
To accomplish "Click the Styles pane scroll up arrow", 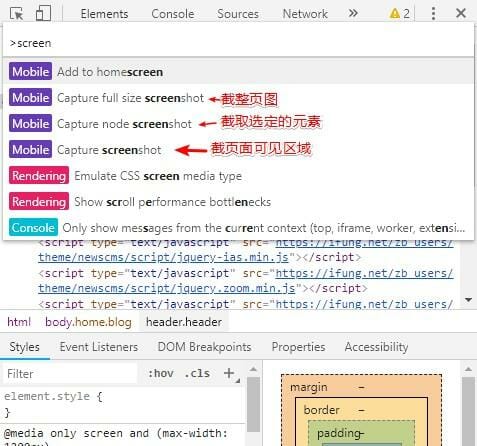I will [254, 369].
